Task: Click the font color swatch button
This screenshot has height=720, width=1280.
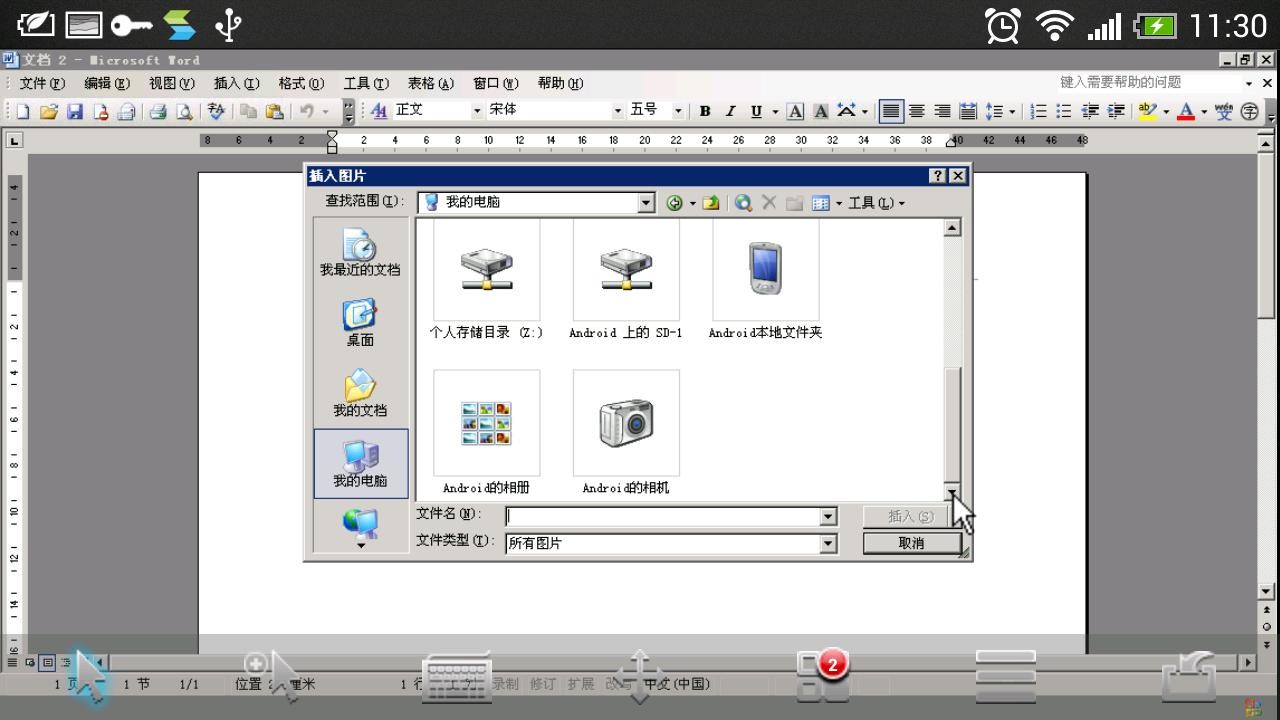Action: [x=1186, y=111]
